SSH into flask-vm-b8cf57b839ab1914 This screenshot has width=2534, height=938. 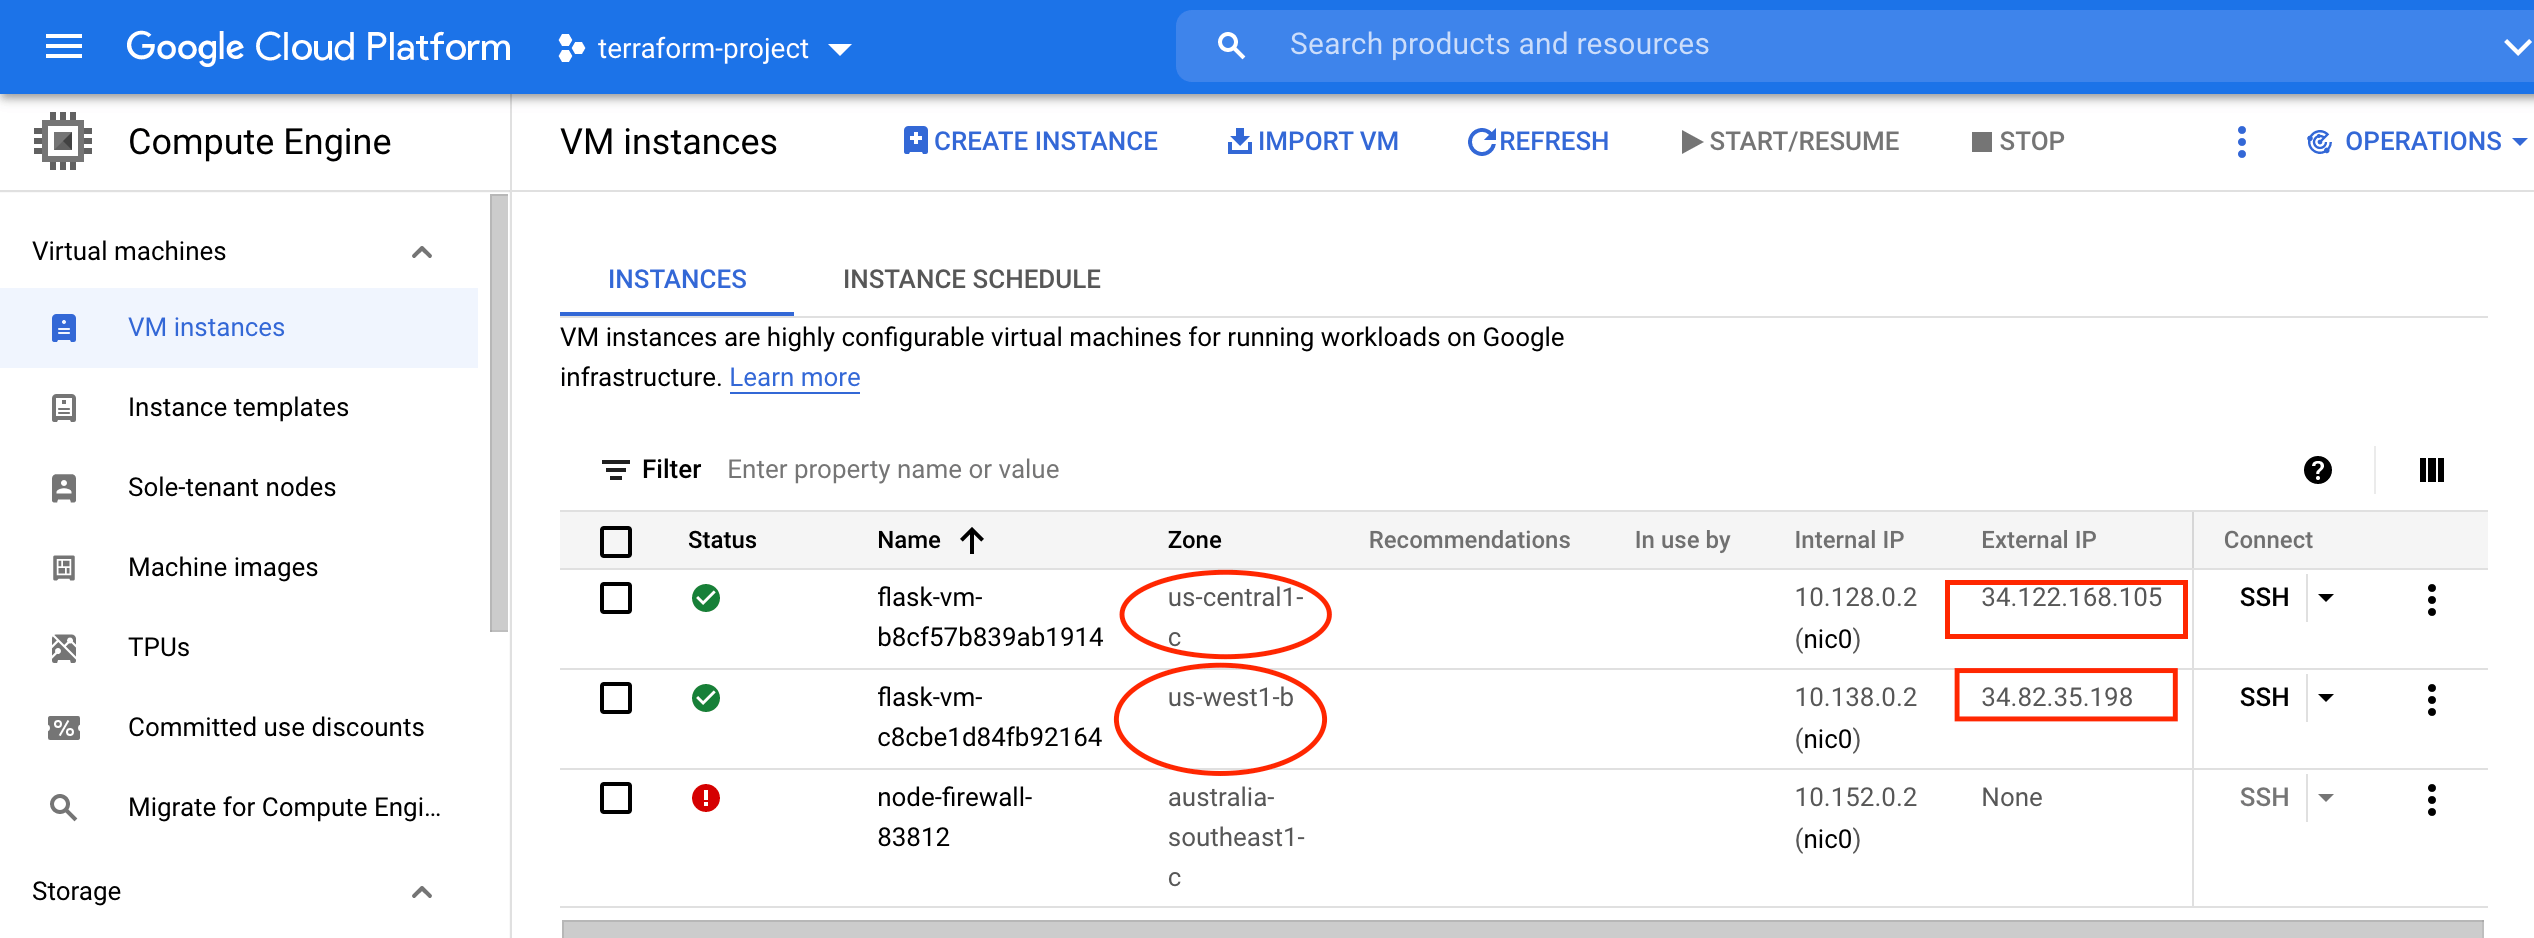point(2264,598)
